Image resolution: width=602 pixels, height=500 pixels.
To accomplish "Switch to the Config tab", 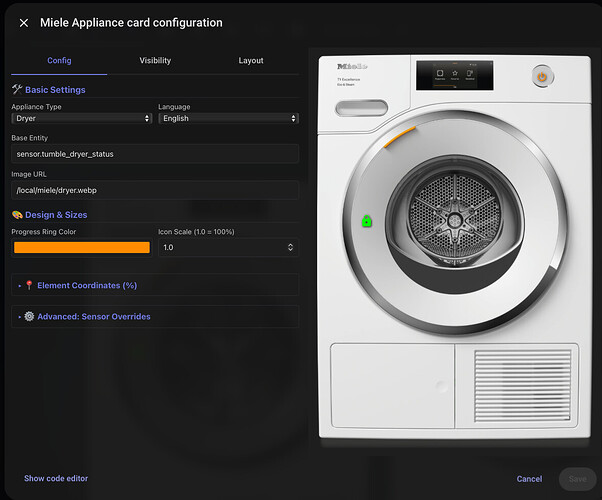I will [59, 60].
